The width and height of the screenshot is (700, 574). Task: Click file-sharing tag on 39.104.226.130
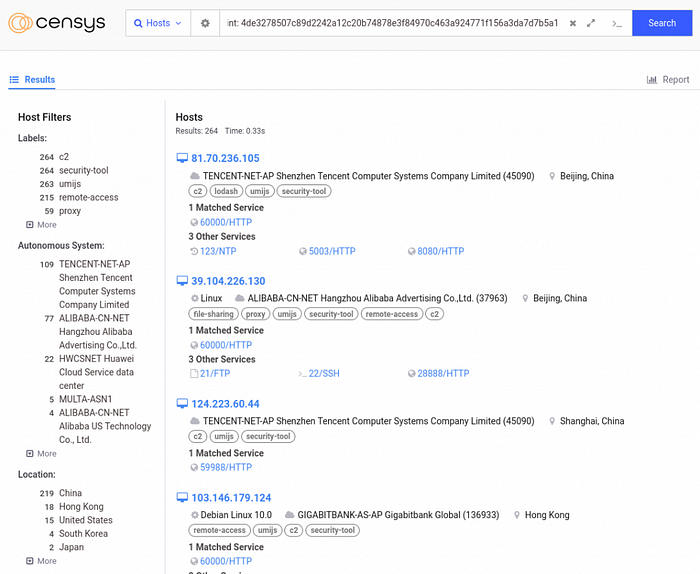click(x=213, y=314)
